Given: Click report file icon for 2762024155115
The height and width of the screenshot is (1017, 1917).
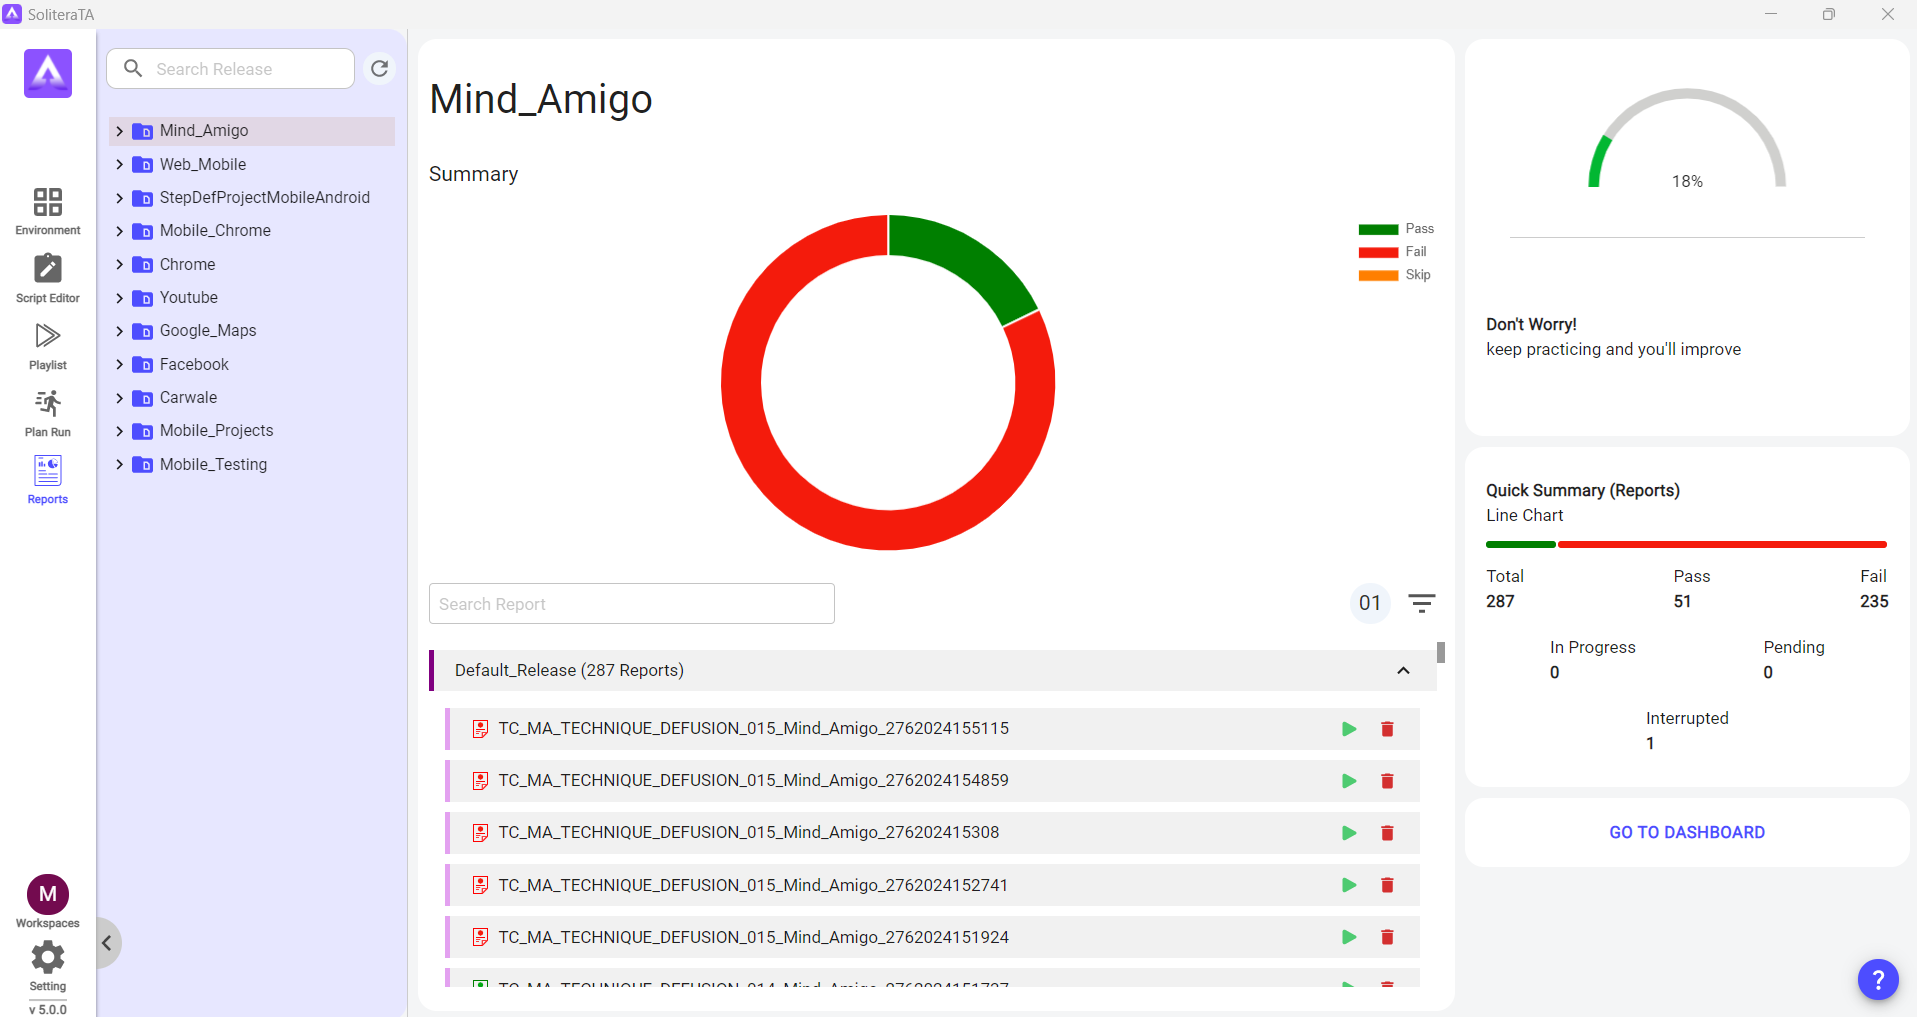Looking at the screenshot, I should [x=480, y=729].
